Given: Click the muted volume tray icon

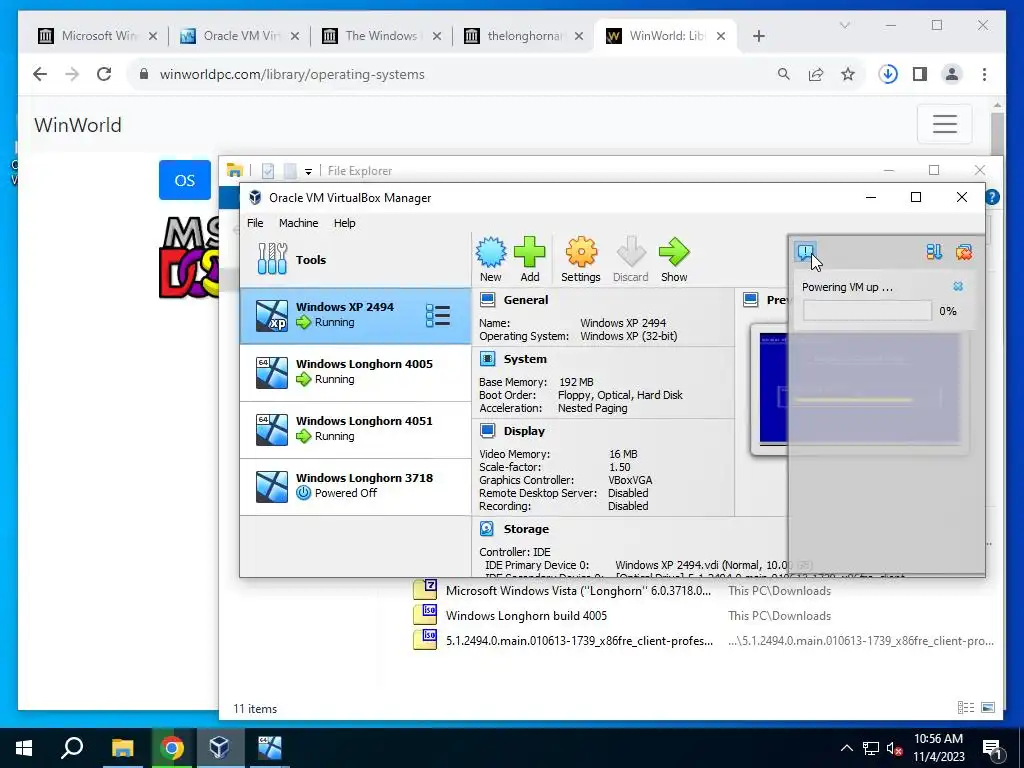Looking at the screenshot, I should 894,748.
